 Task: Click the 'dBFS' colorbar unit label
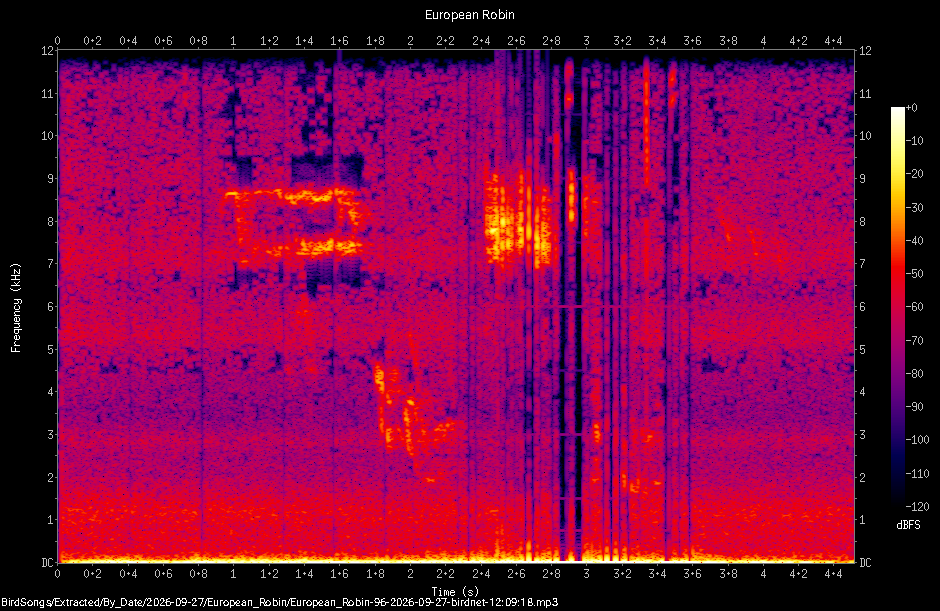click(908, 525)
